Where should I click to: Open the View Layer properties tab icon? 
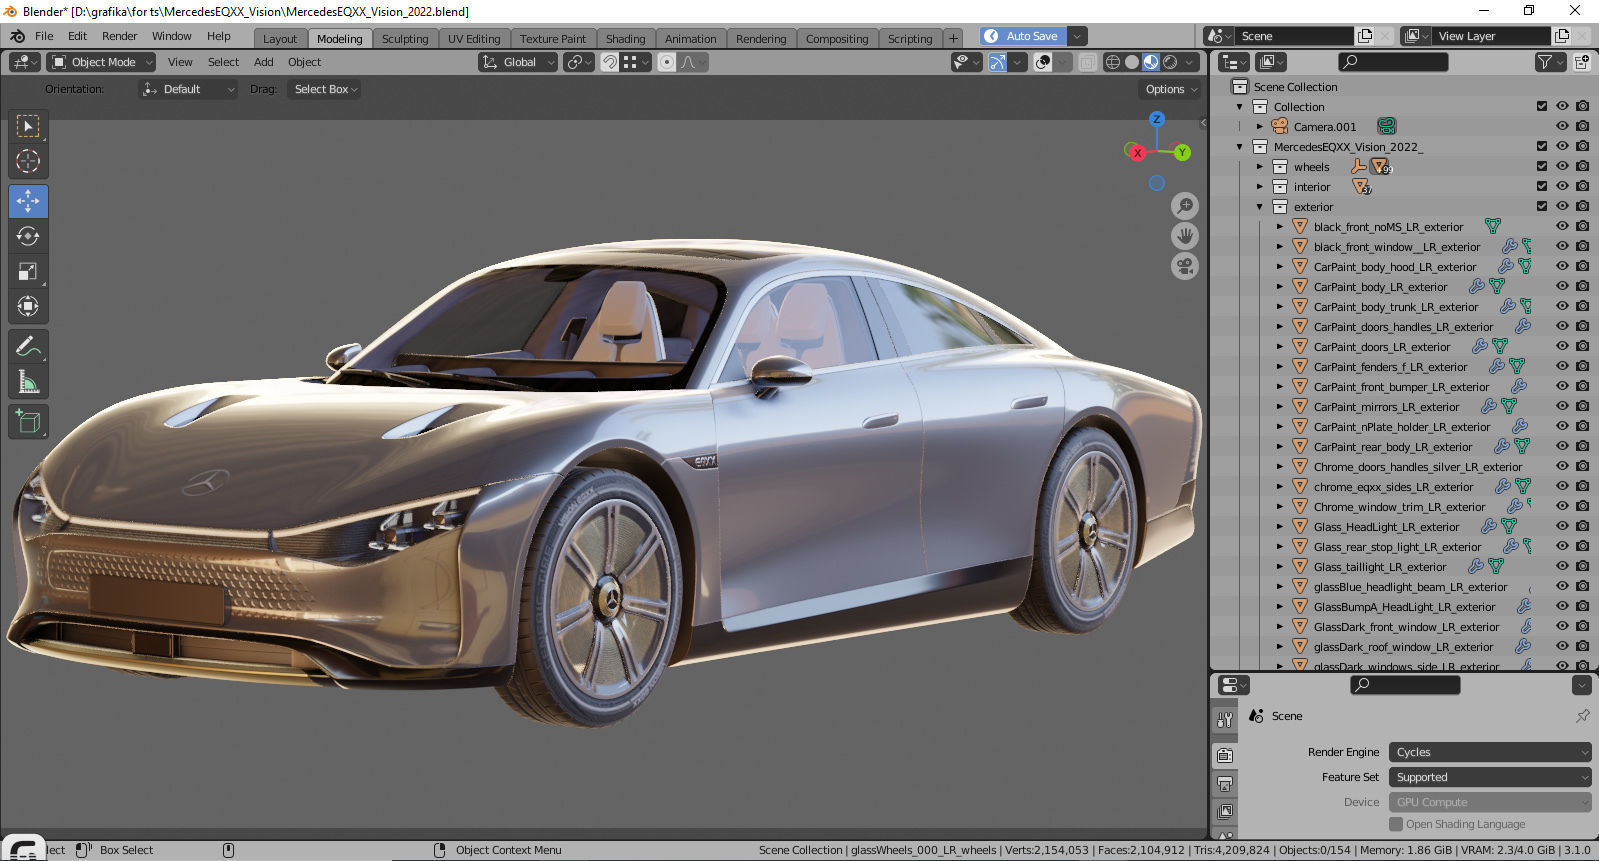tap(1225, 812)
